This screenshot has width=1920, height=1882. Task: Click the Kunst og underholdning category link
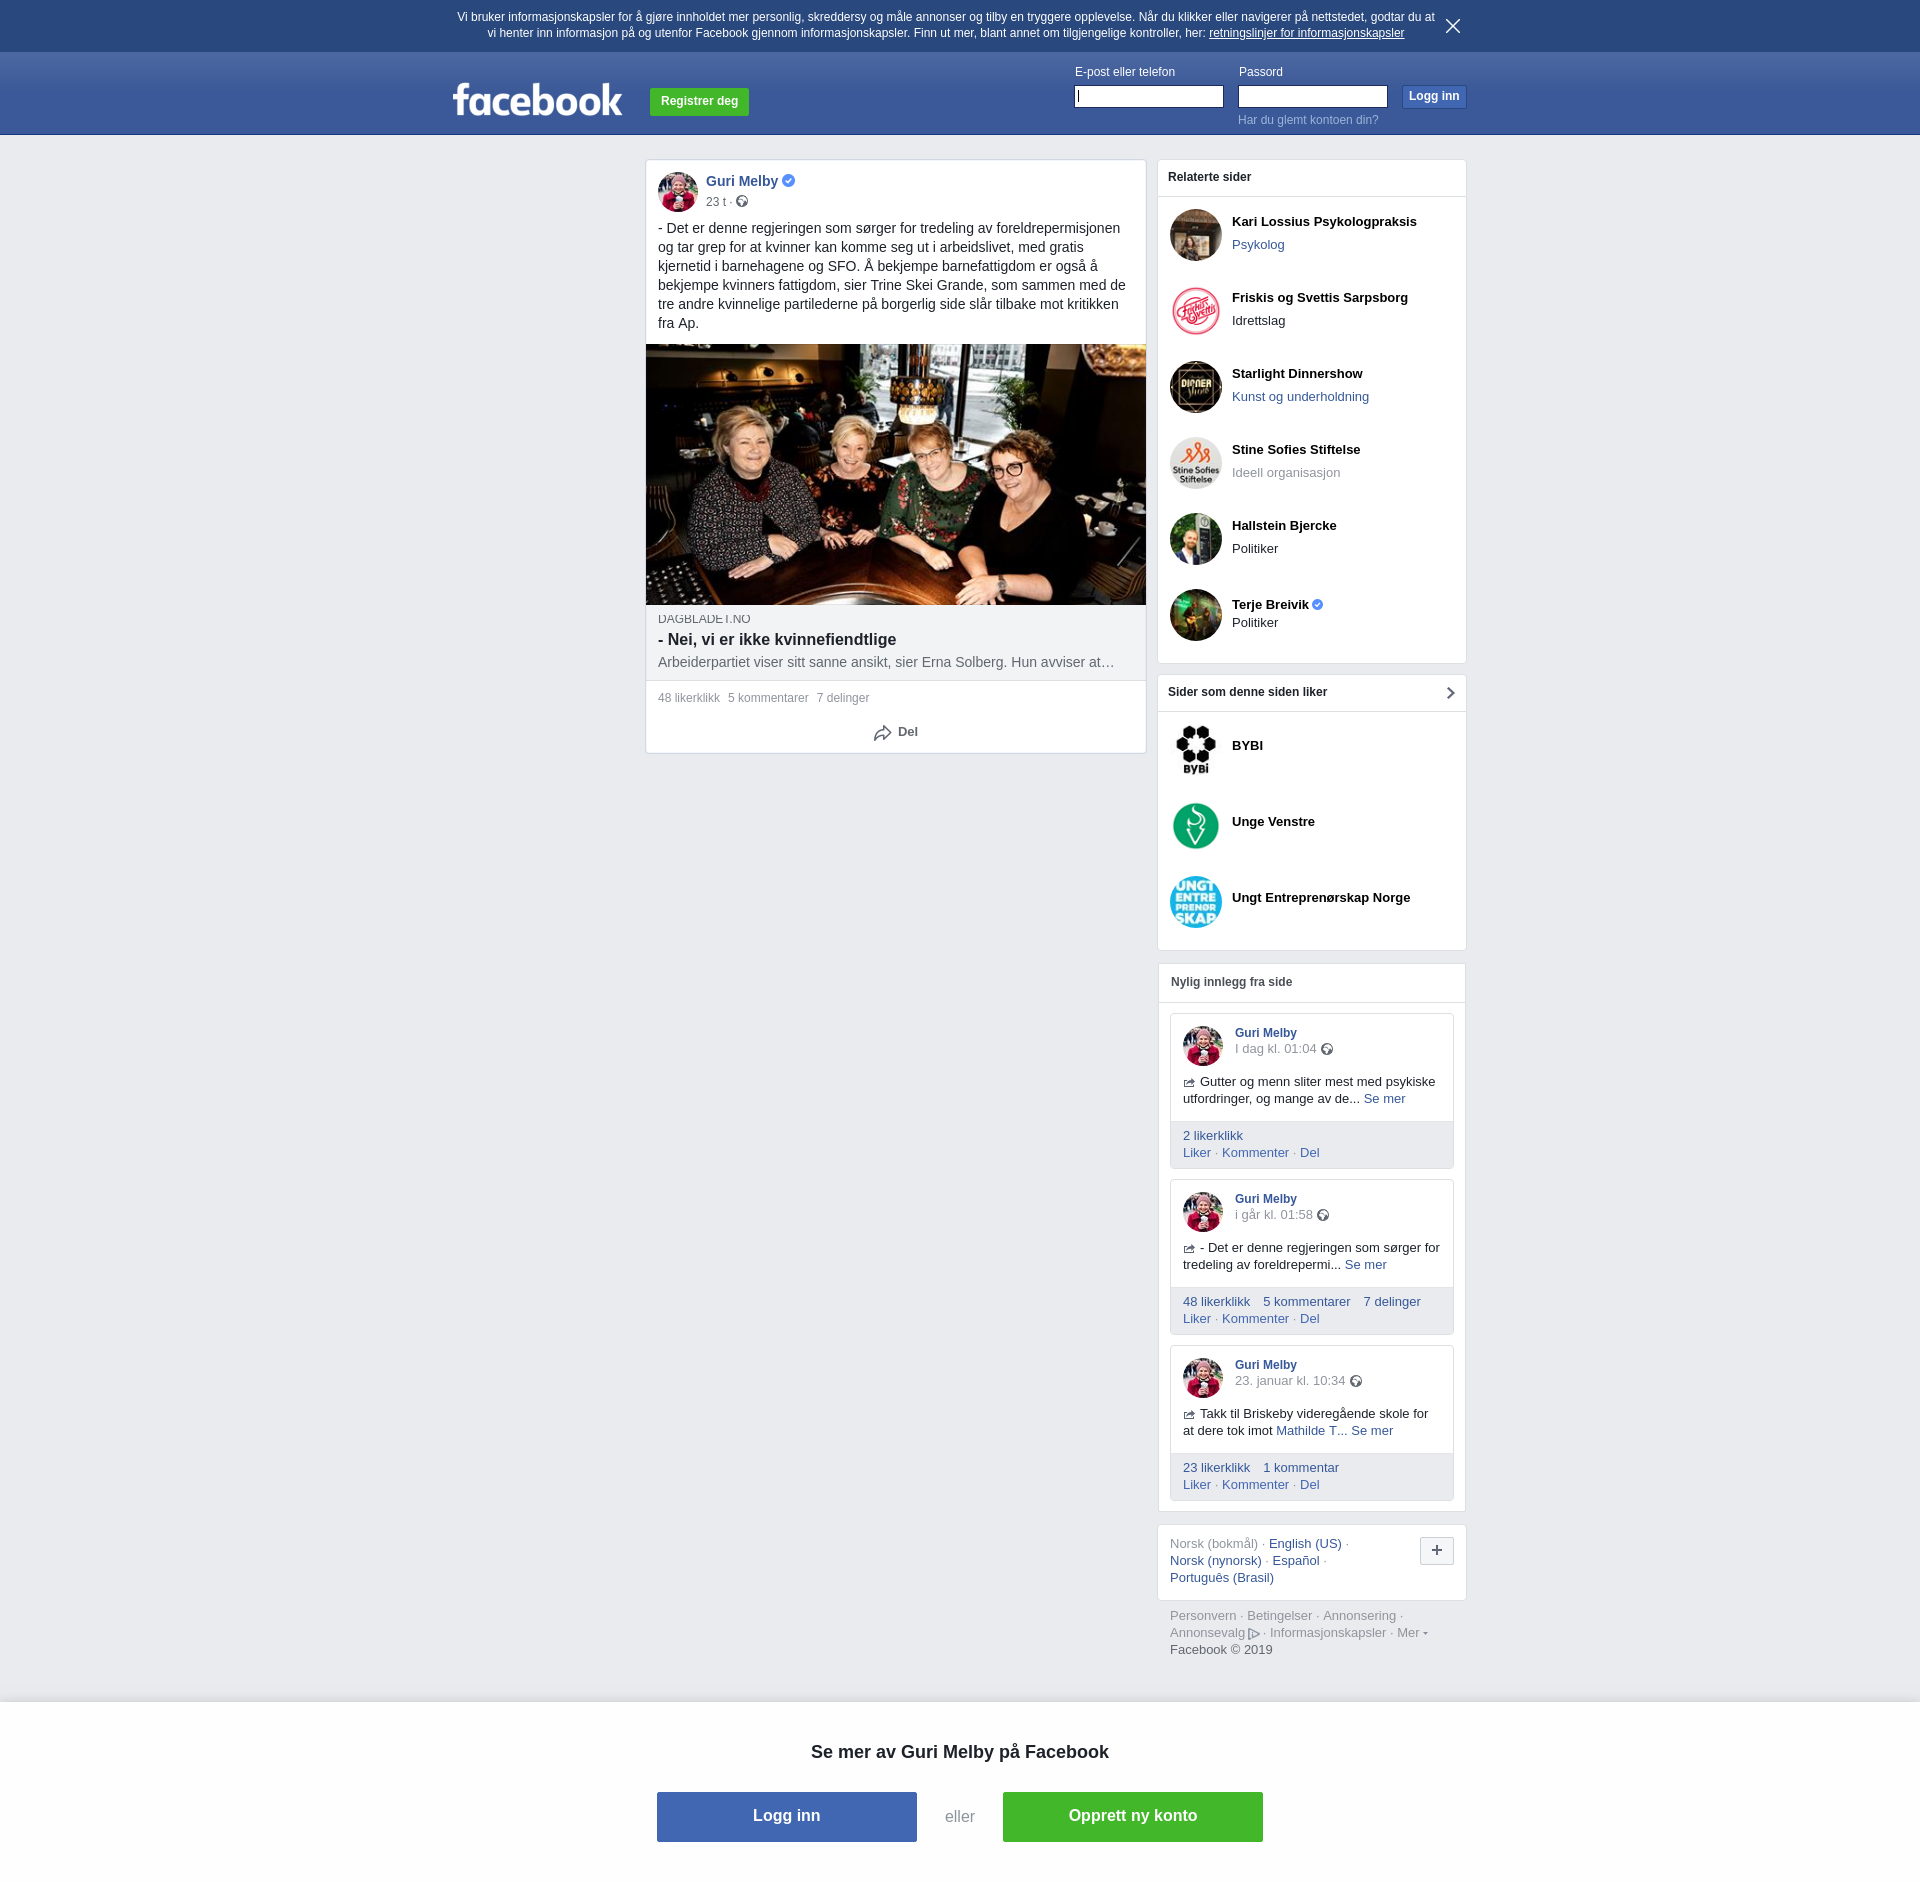[1300, 397]
